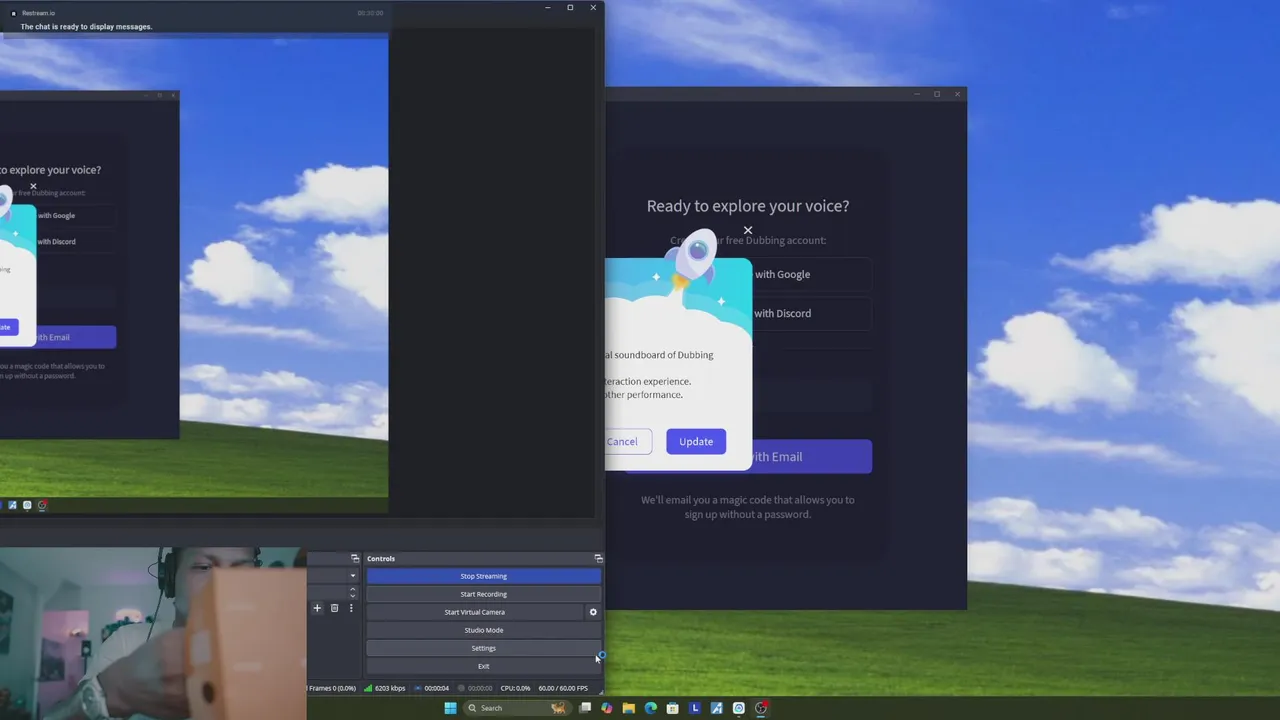Open the dropdown arrow left of Stop Streaming
1280x720 pixels.
point(352,576)
